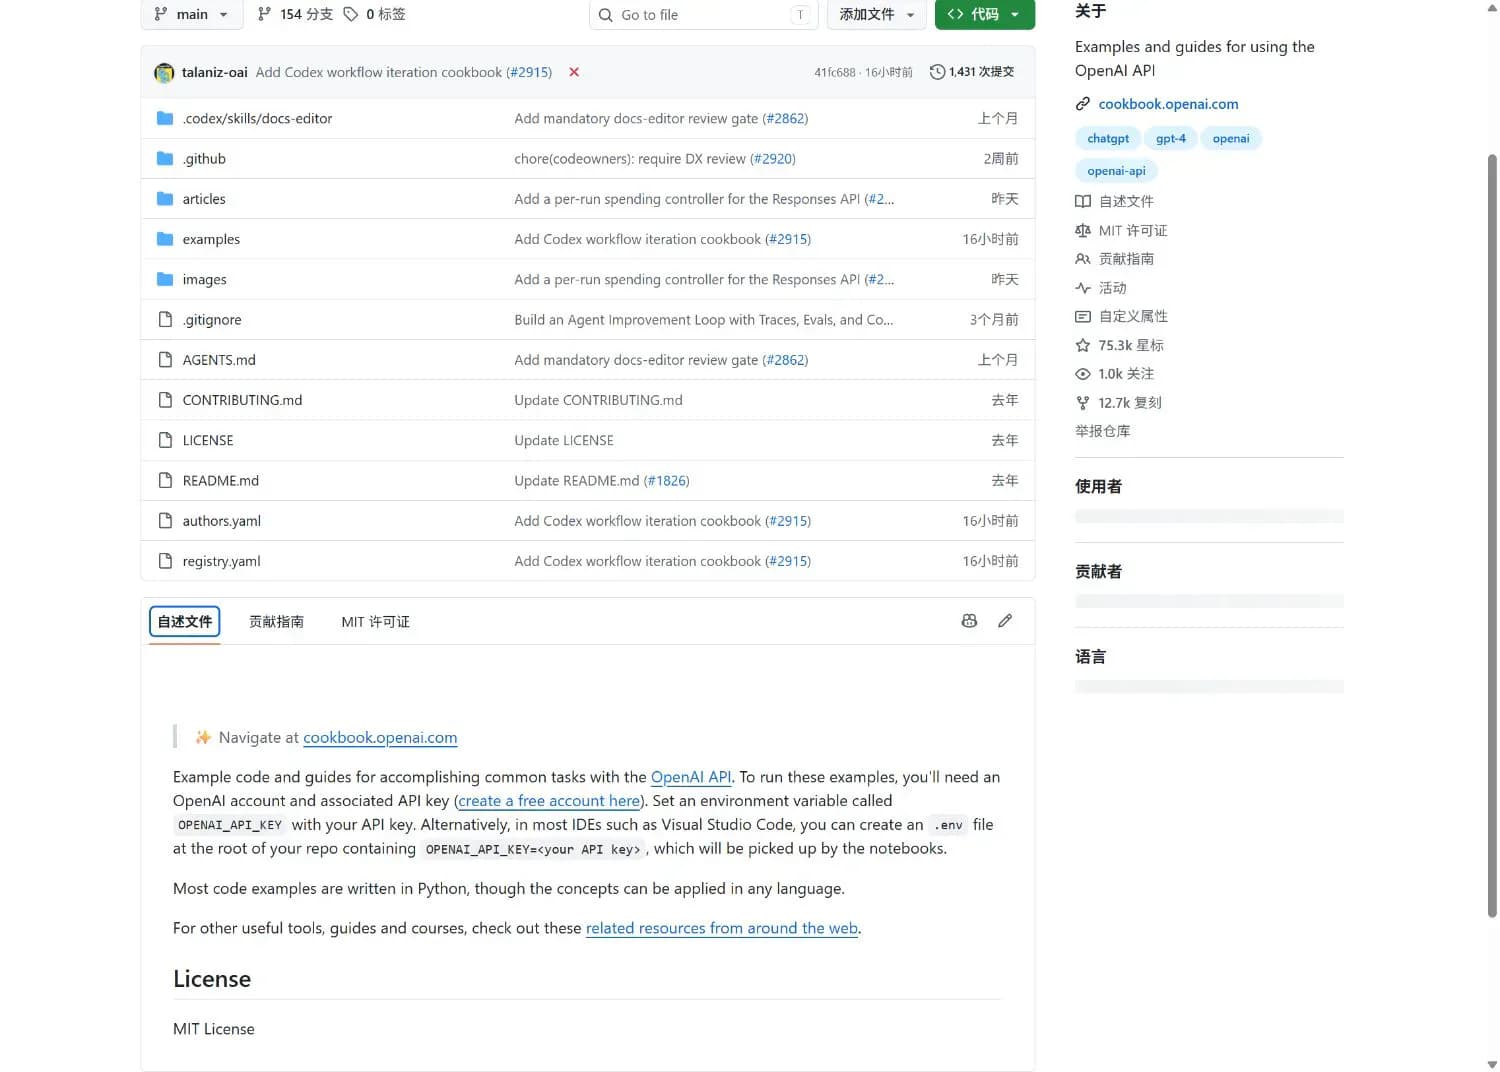Open .codex/skills/docs-editor folder
The image size is (1500, 1072).
(x=257, y=118)
